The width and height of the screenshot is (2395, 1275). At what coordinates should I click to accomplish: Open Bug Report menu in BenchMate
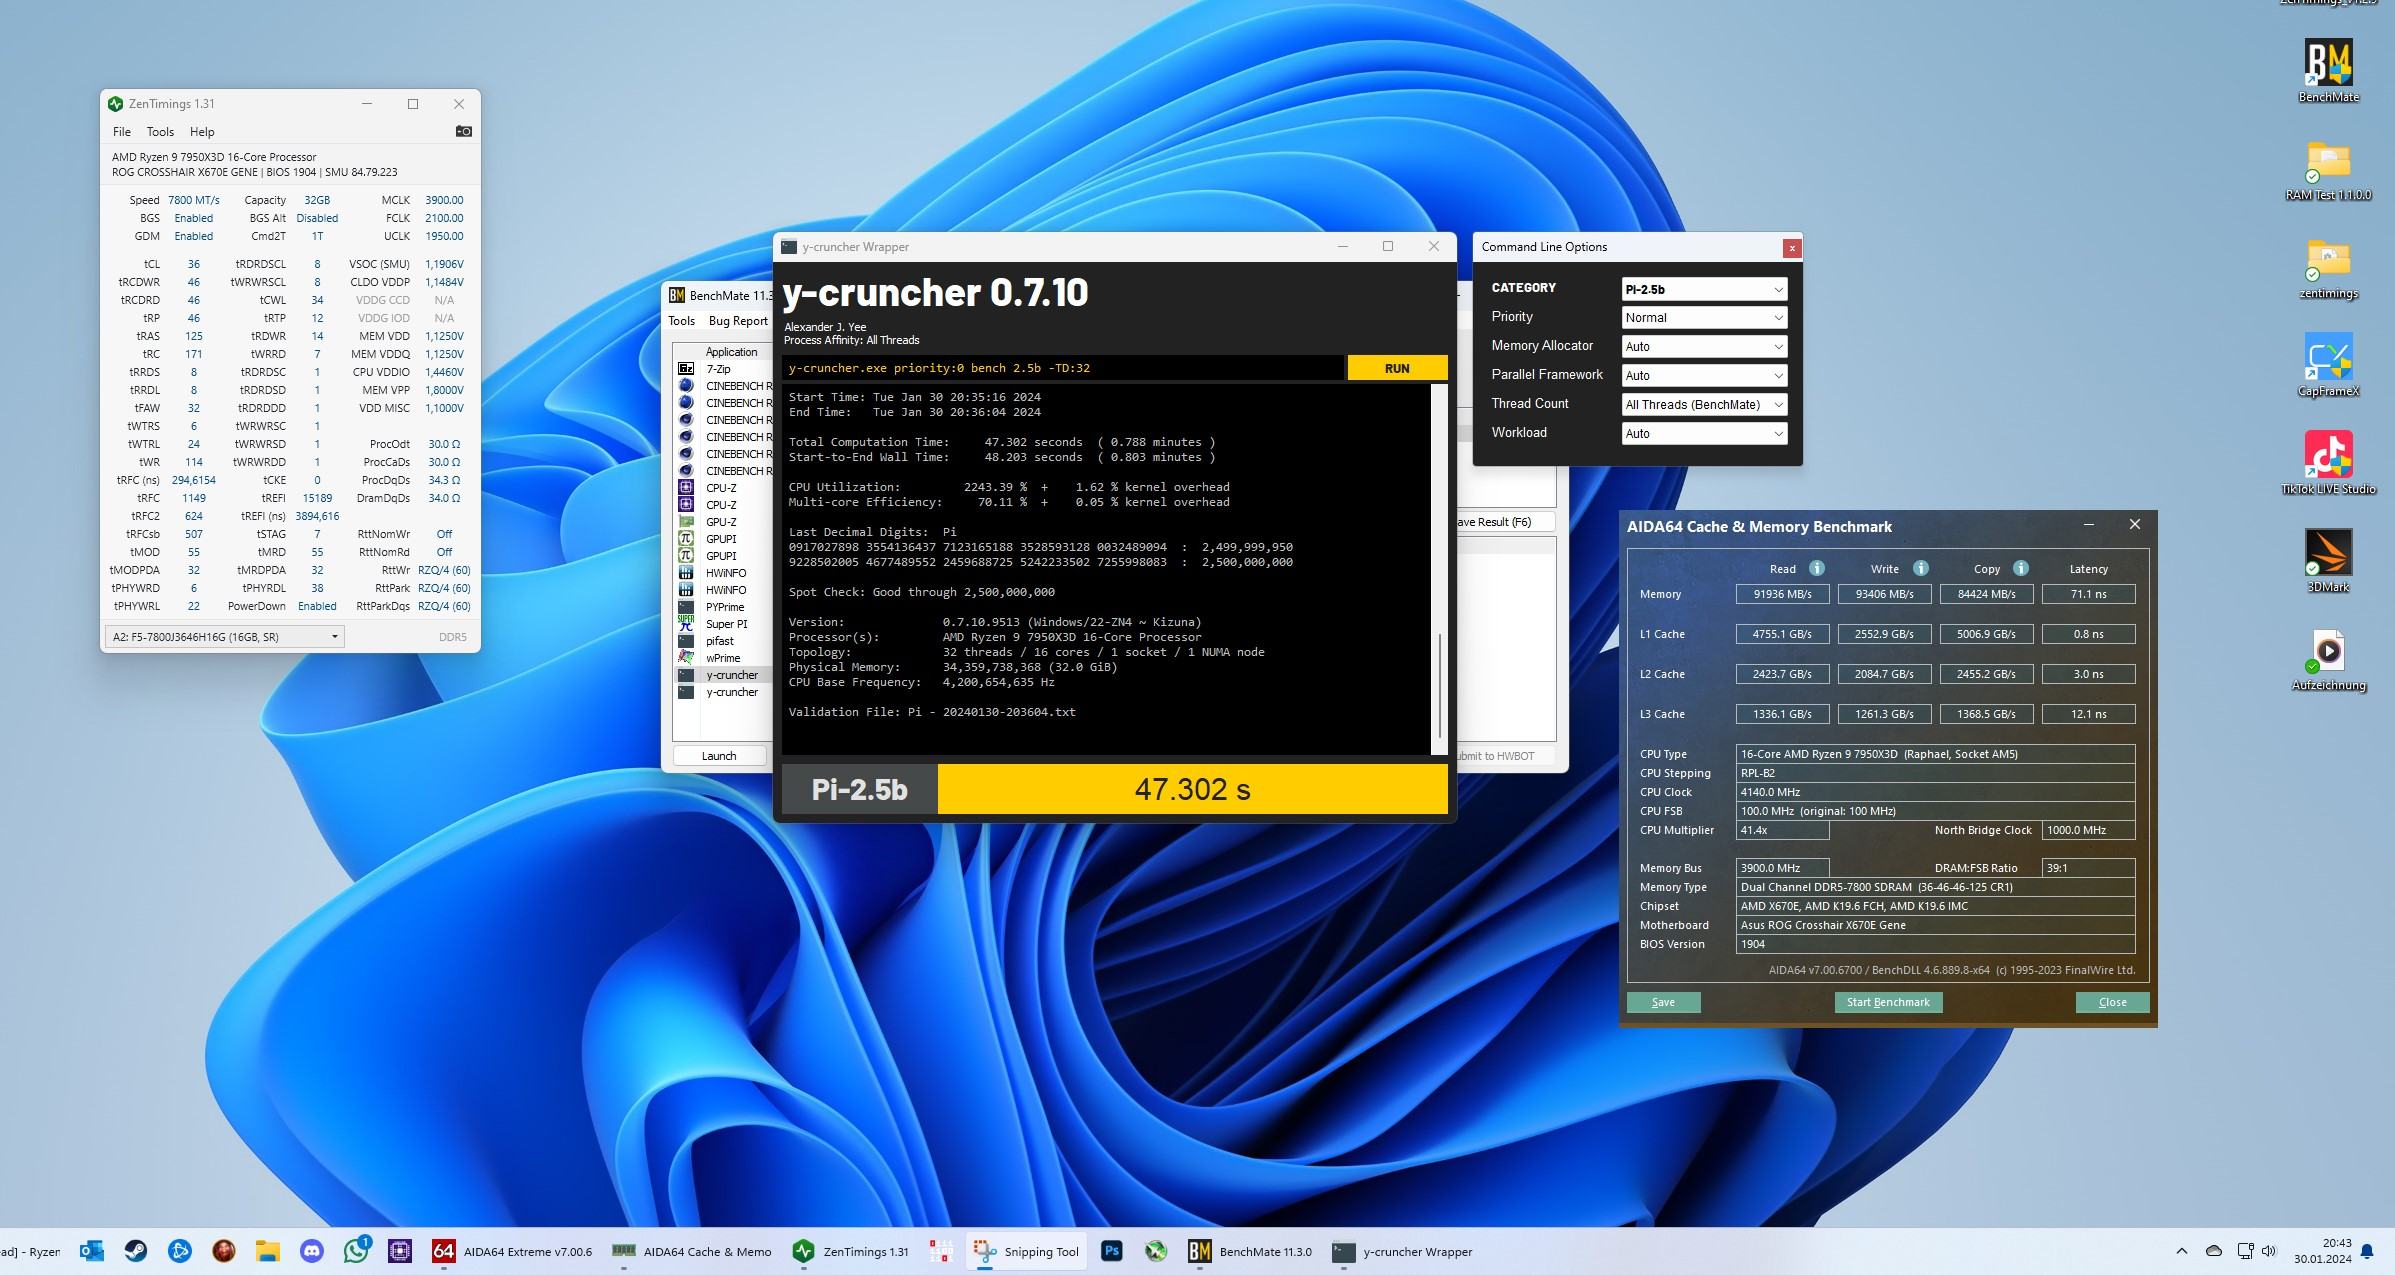click(x=738, y=321)
